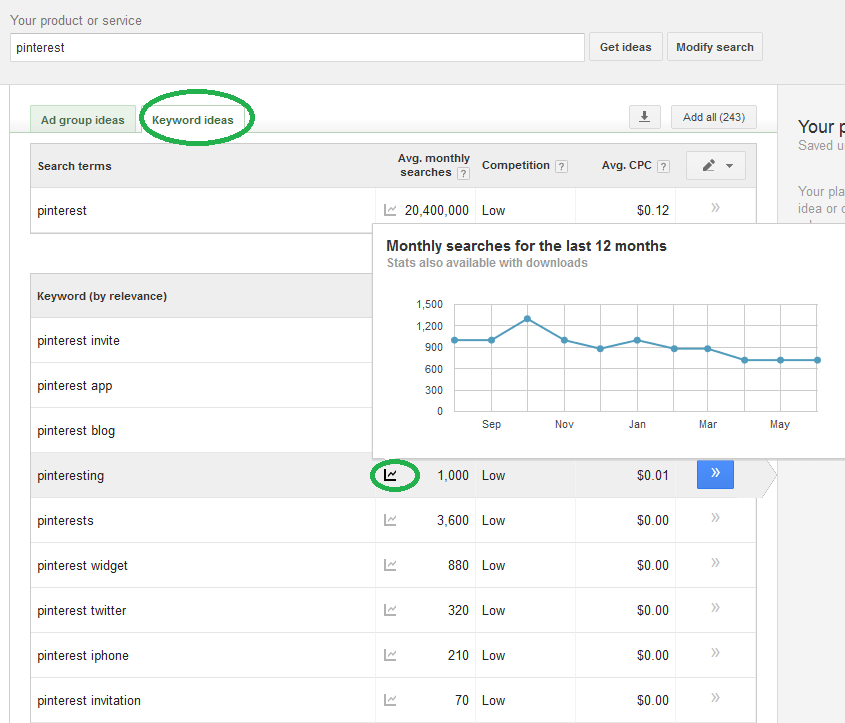Click the $0.12 Avg. CPC value

pos(653,210)
